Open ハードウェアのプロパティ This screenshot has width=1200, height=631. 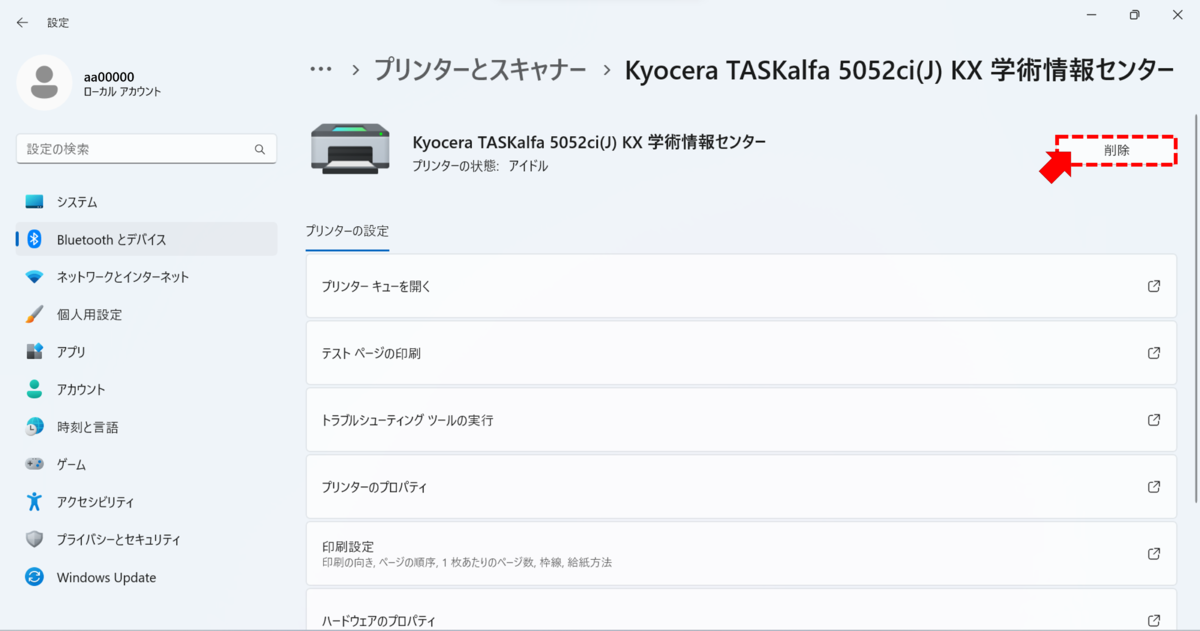[741, 610]
